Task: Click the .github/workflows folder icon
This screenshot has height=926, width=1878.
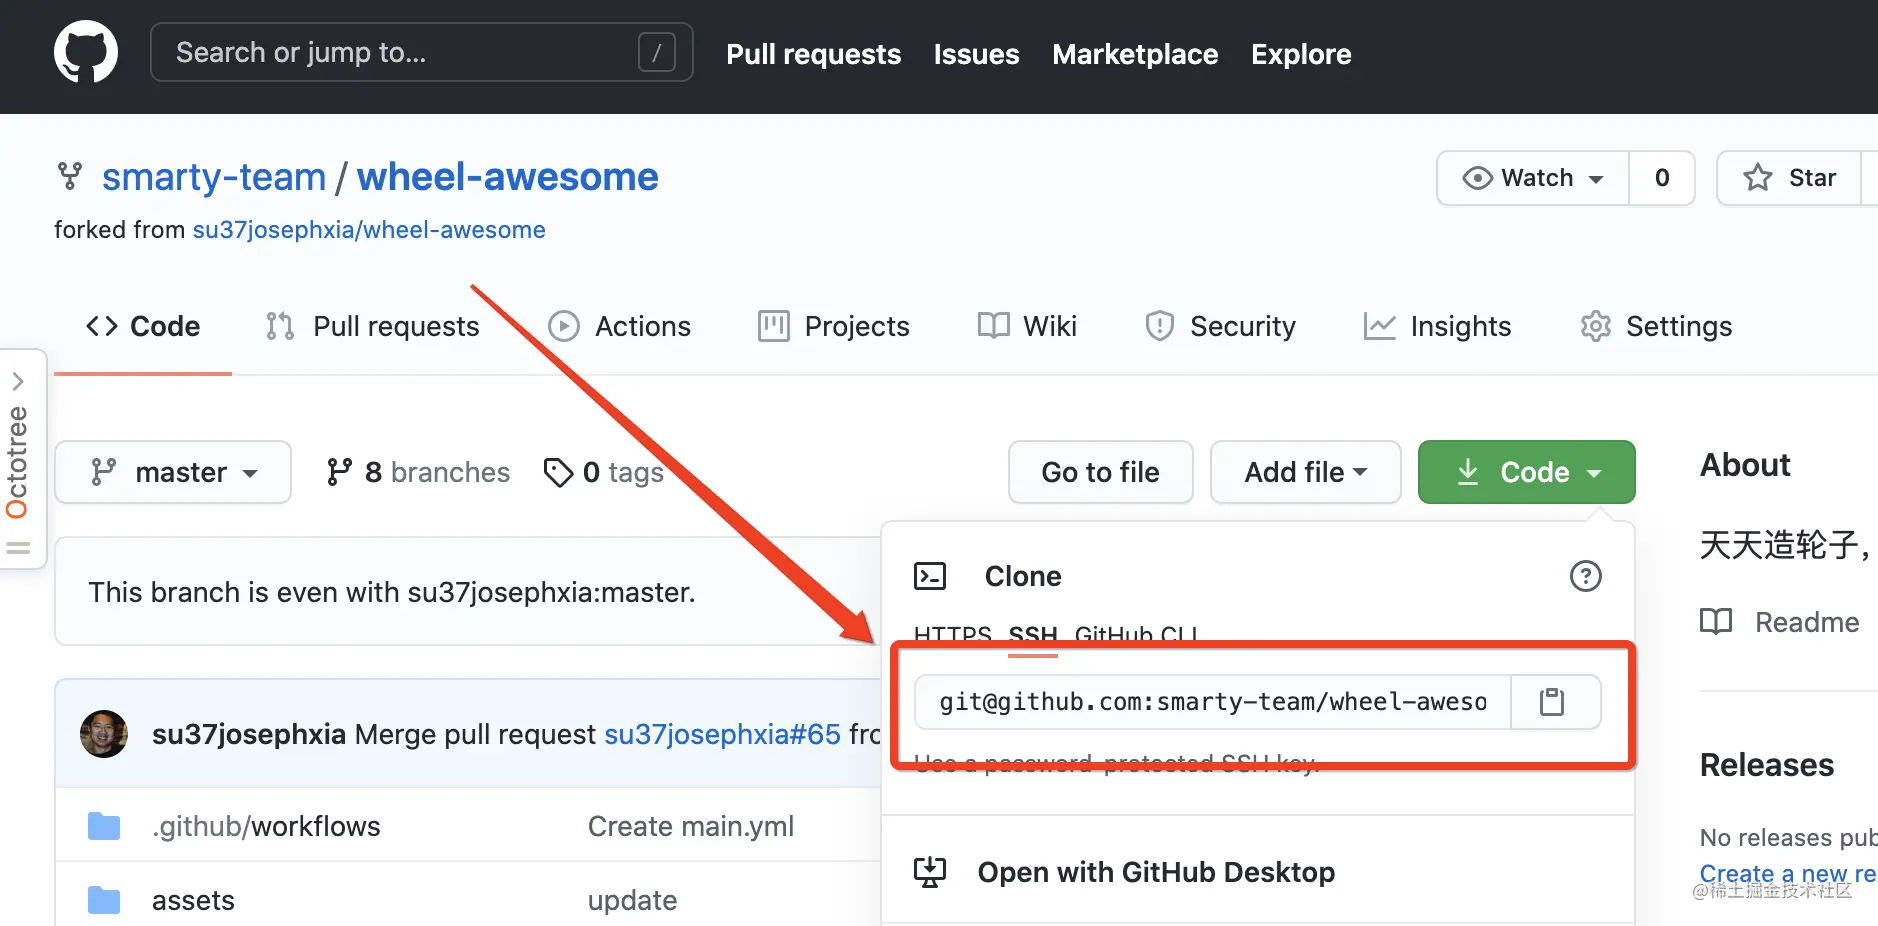Action: [104, 826]
